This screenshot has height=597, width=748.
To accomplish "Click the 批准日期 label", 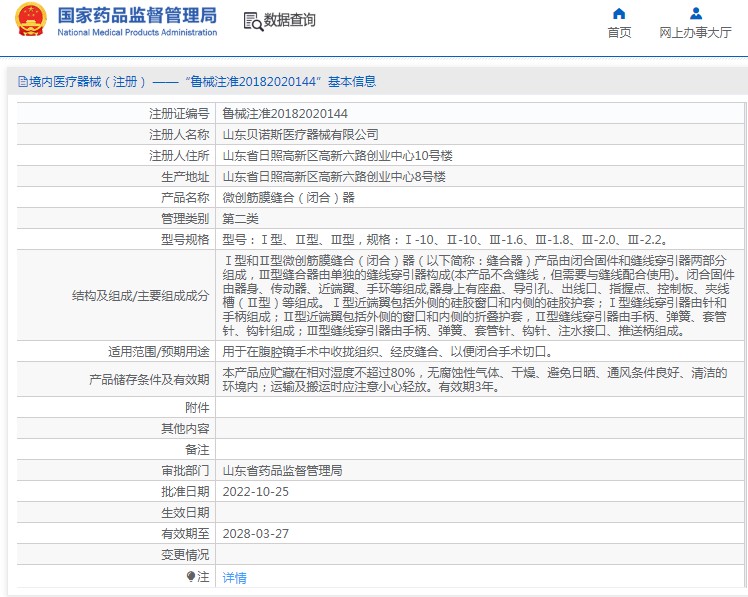I will click(x=186, y=492).
